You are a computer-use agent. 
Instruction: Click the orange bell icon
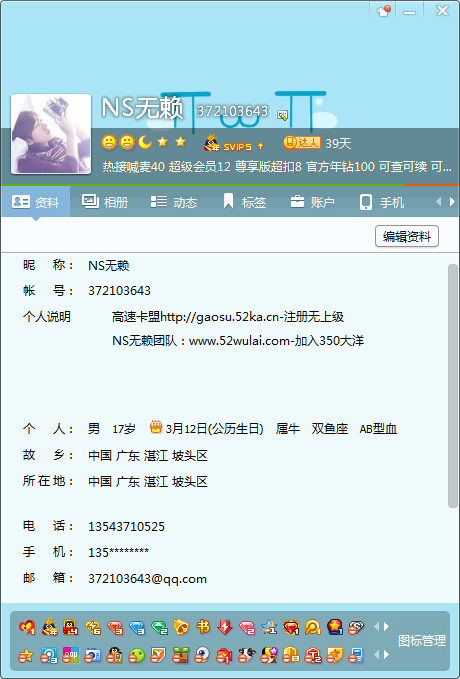(181, 627)
